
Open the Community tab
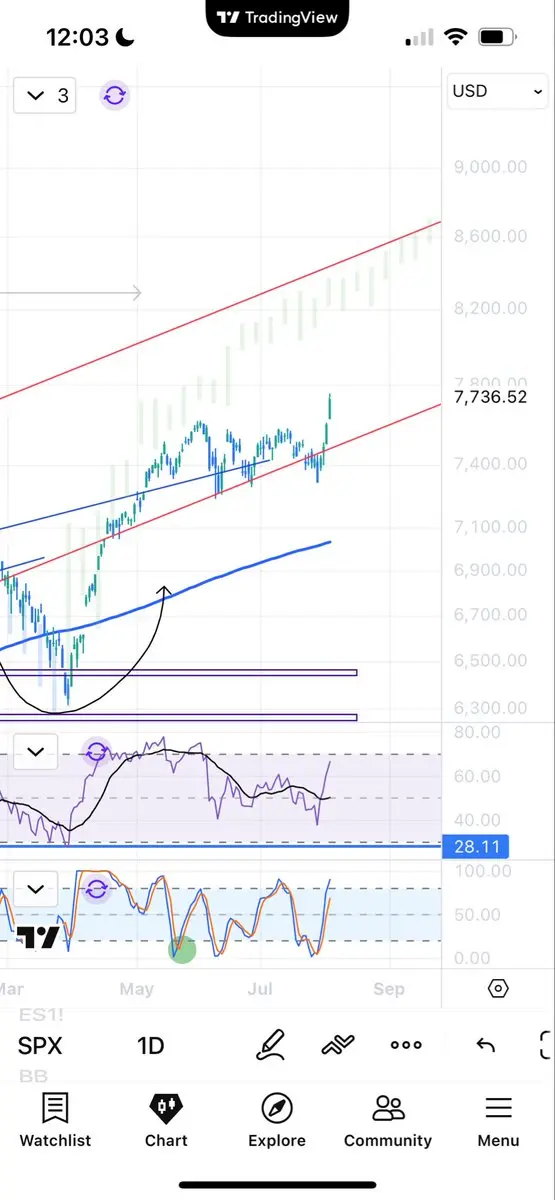[x=388, y=1120]
